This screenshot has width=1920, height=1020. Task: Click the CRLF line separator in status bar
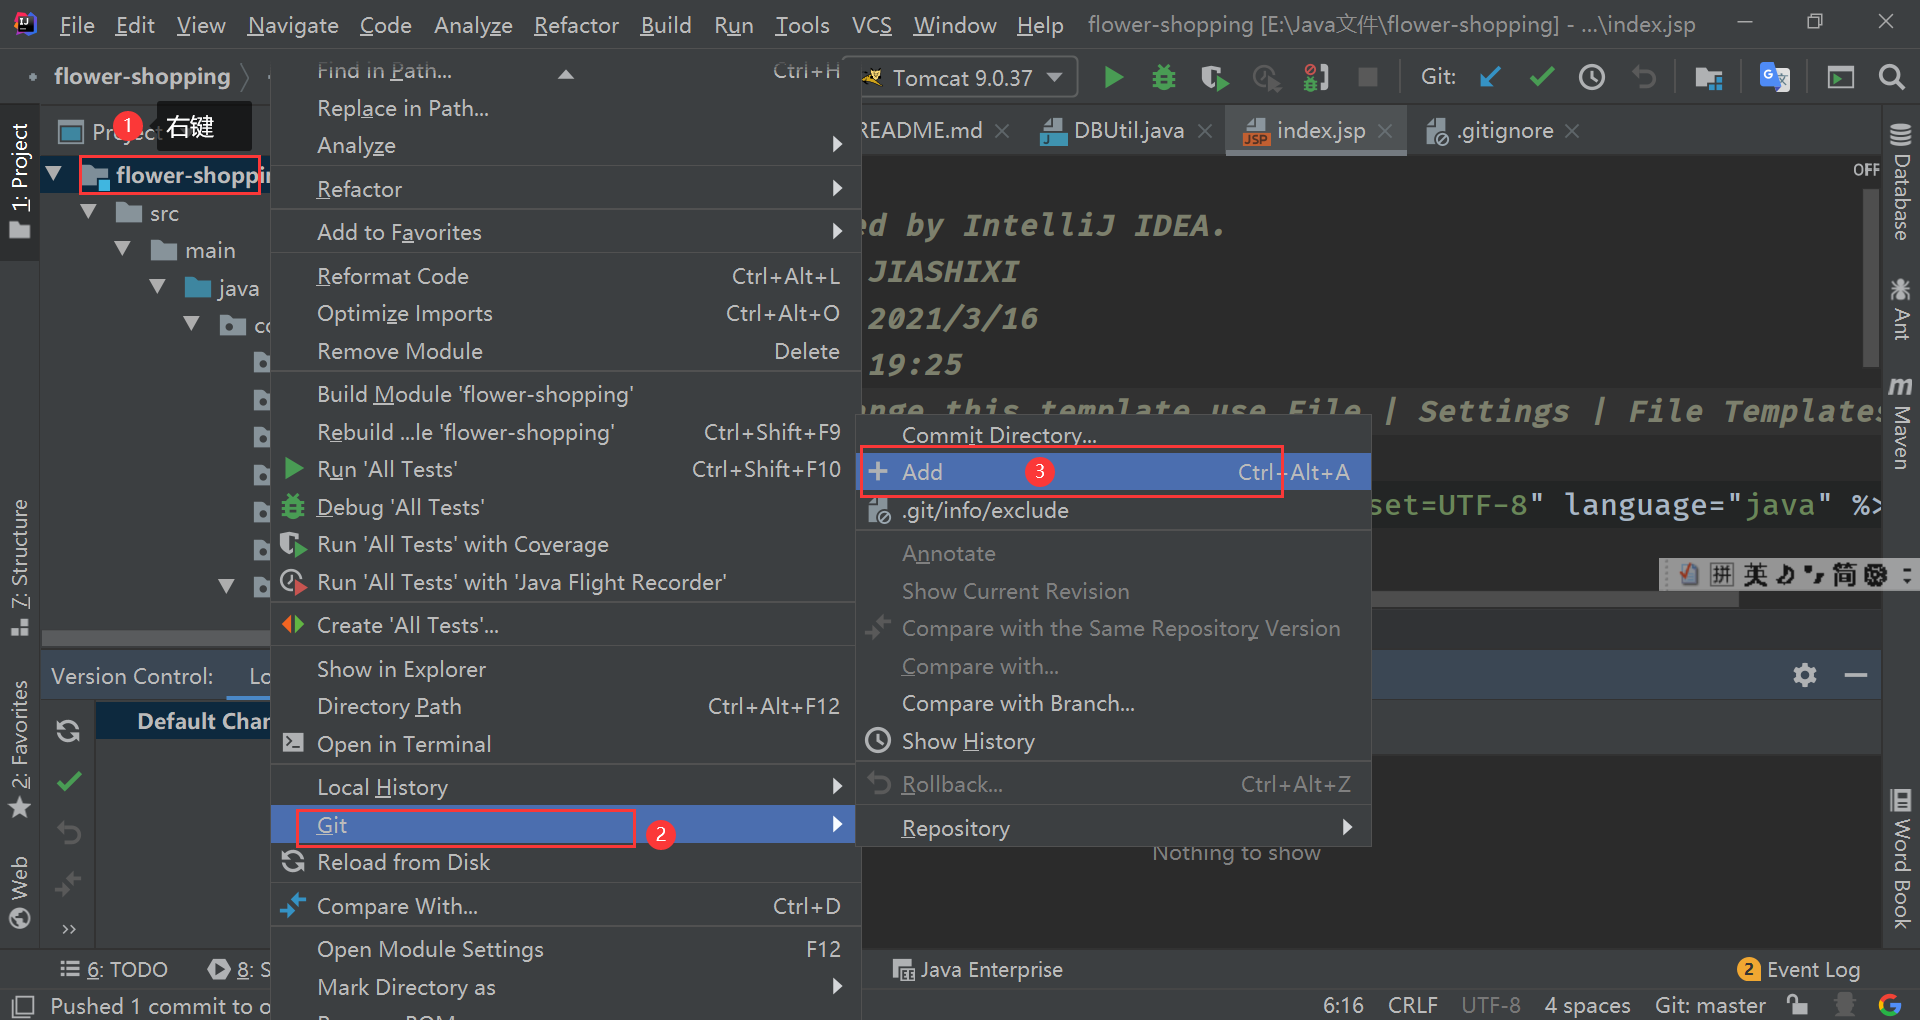tap(1412, 1005)
